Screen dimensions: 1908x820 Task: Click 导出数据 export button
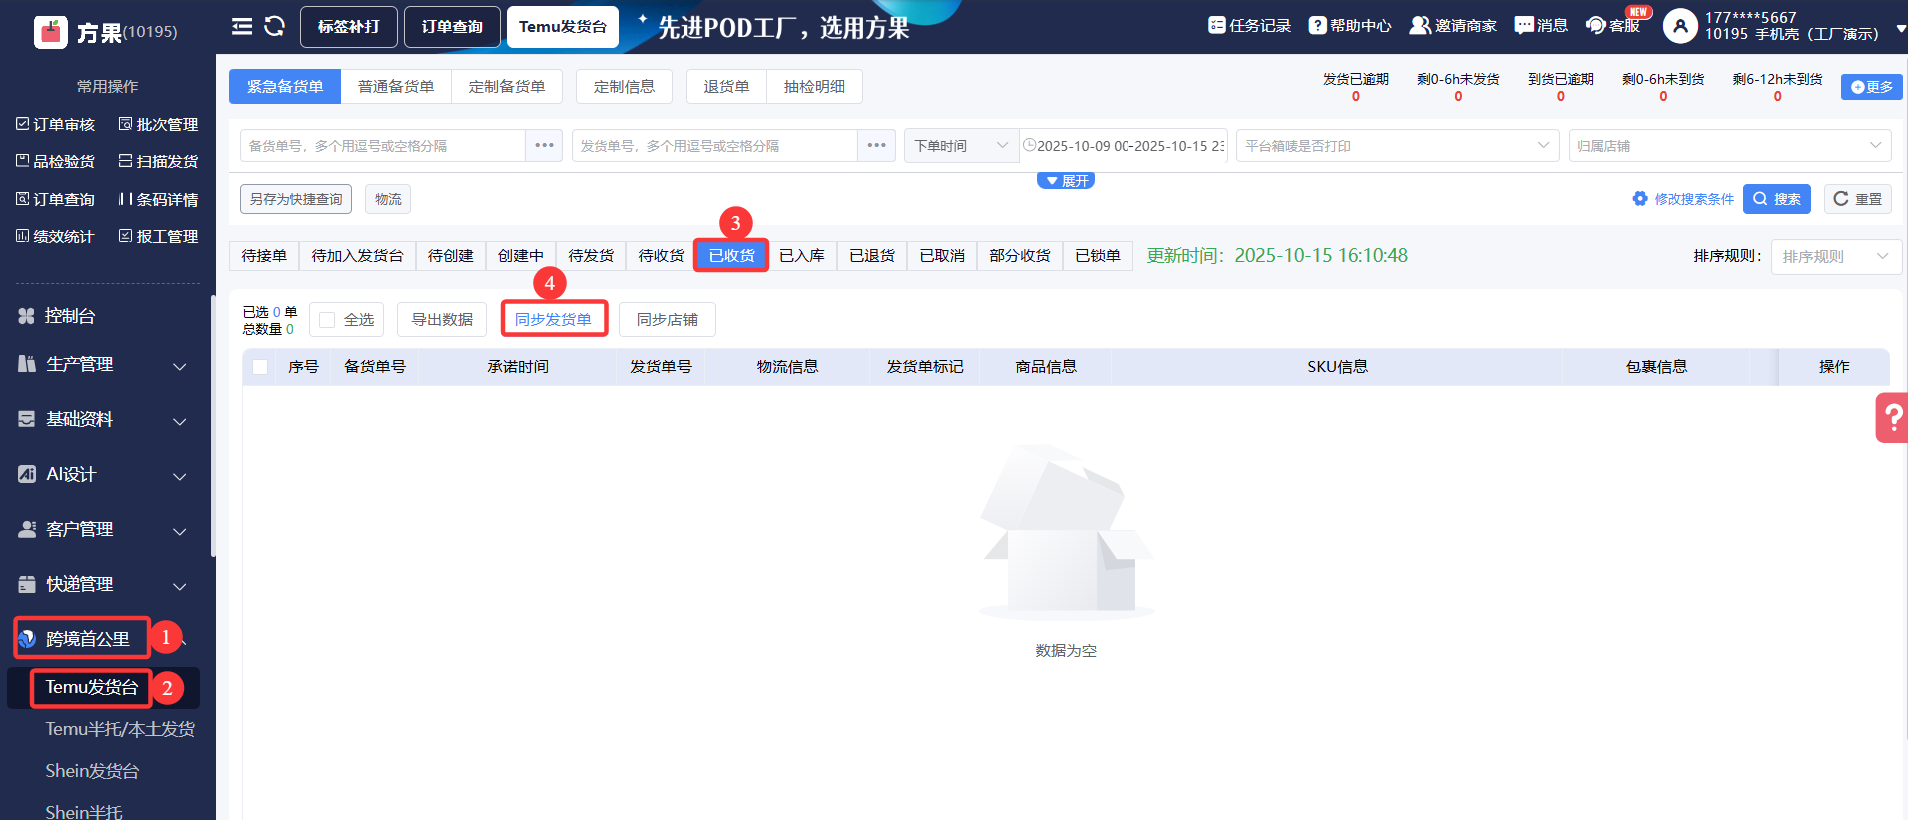point(442,320)
